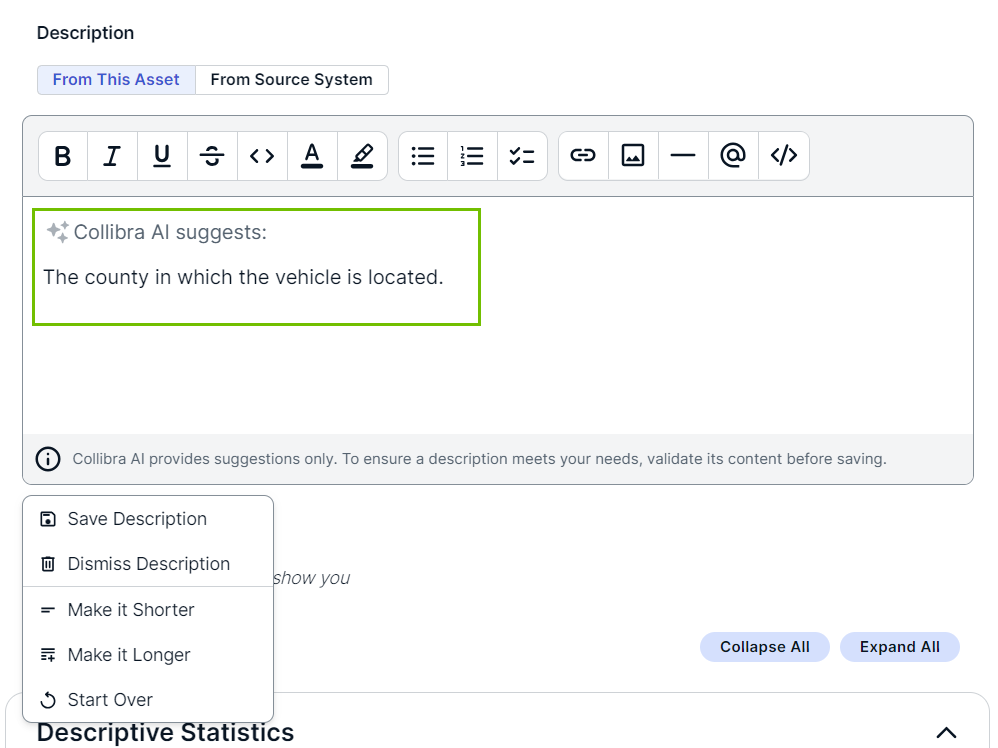This screenshot has width=998, height=748.
Task: Collapse the Descriptive Statistics section
Action: [945, 732]
